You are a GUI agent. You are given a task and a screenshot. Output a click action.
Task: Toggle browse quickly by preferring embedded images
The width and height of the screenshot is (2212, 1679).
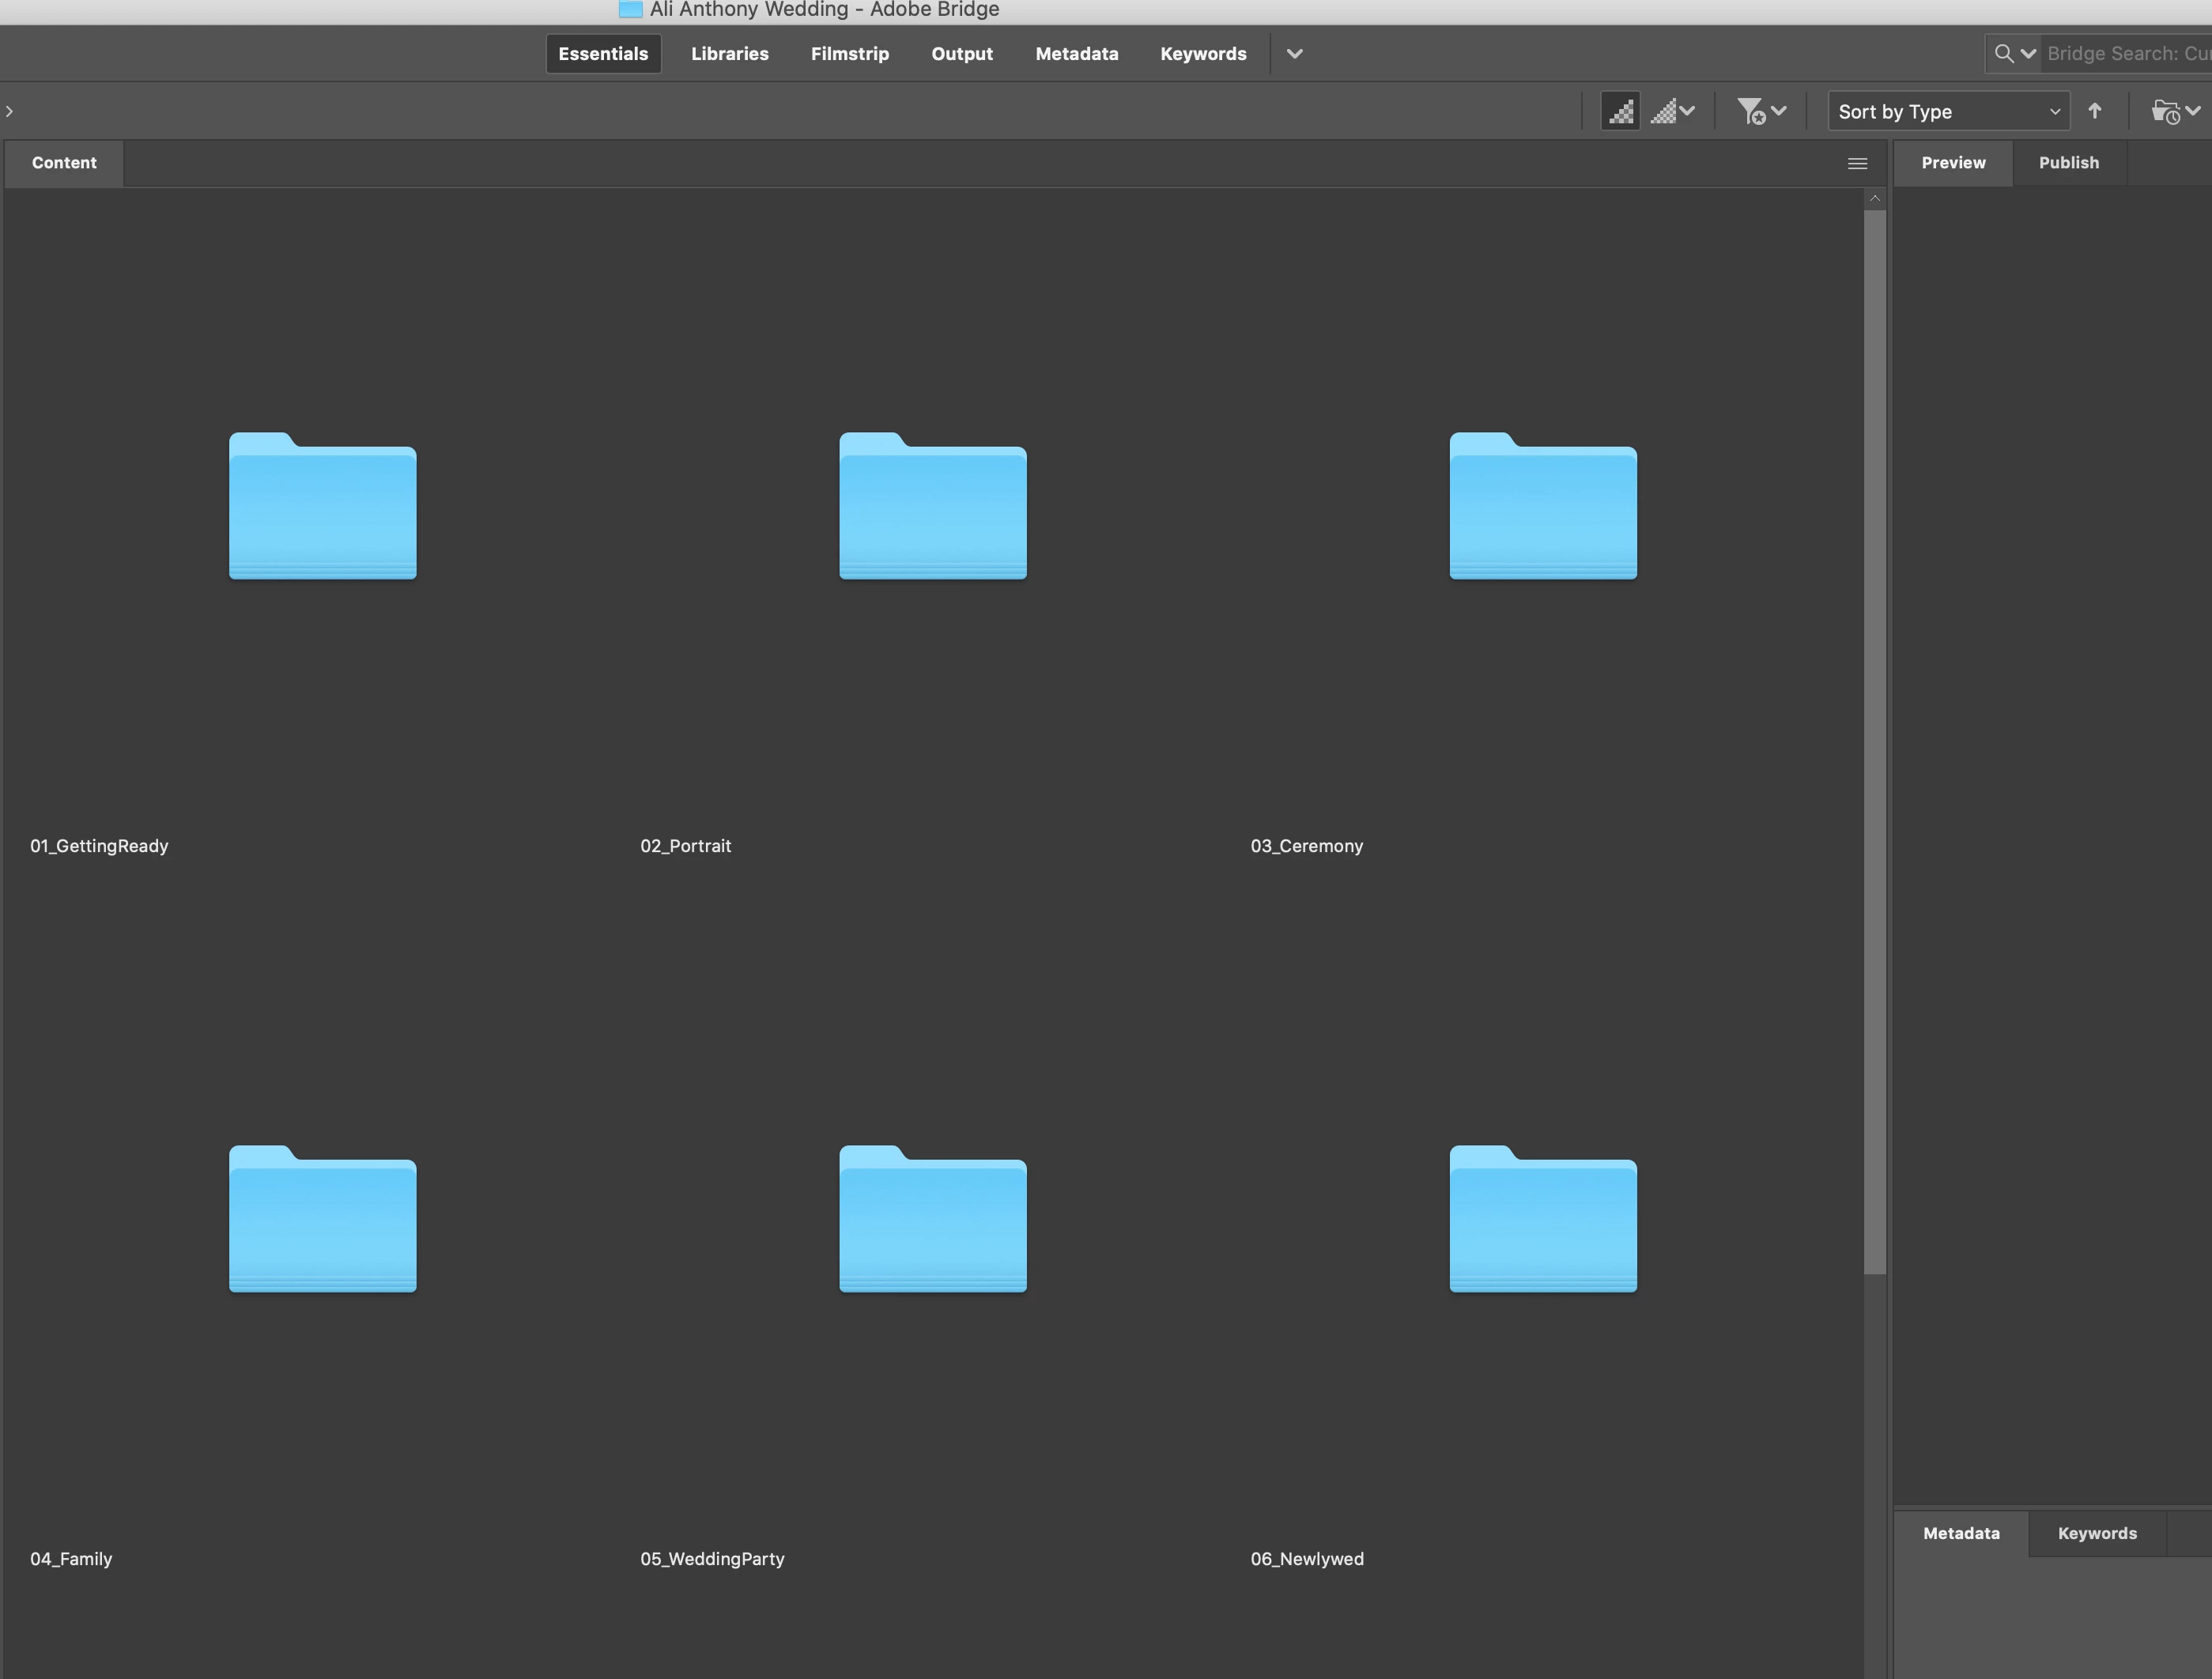click(1620, 111)
